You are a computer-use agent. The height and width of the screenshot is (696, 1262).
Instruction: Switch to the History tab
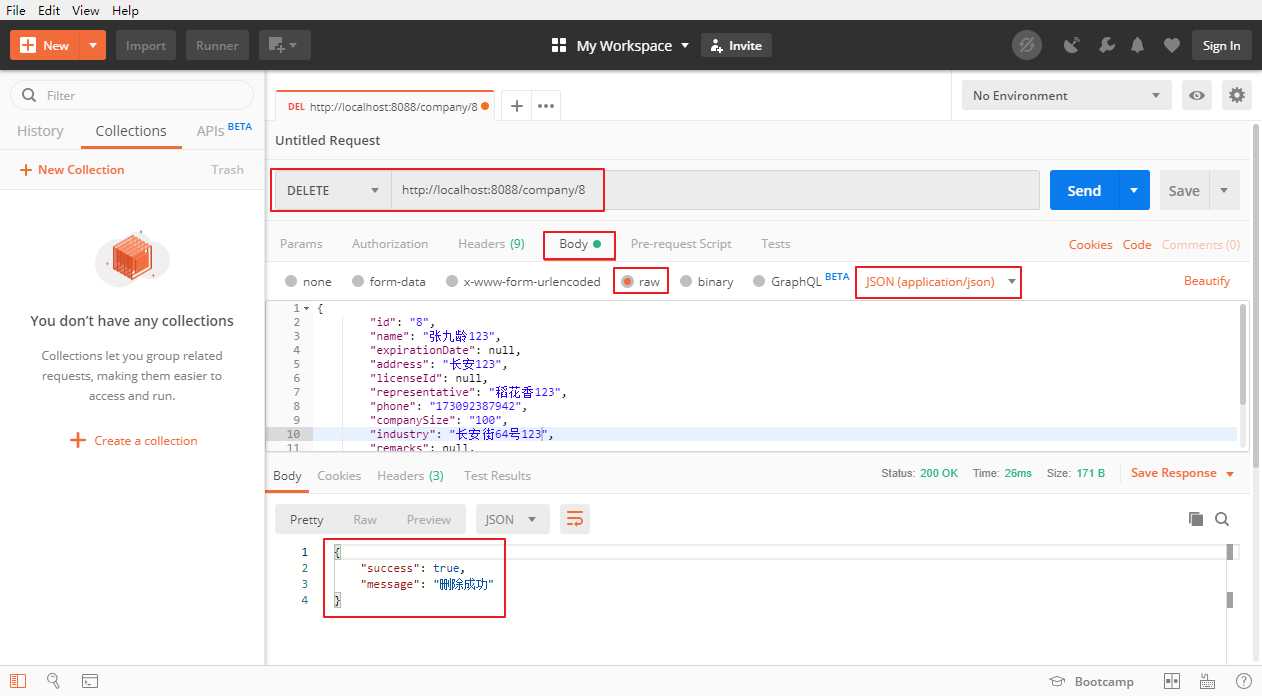click(40, 131)
